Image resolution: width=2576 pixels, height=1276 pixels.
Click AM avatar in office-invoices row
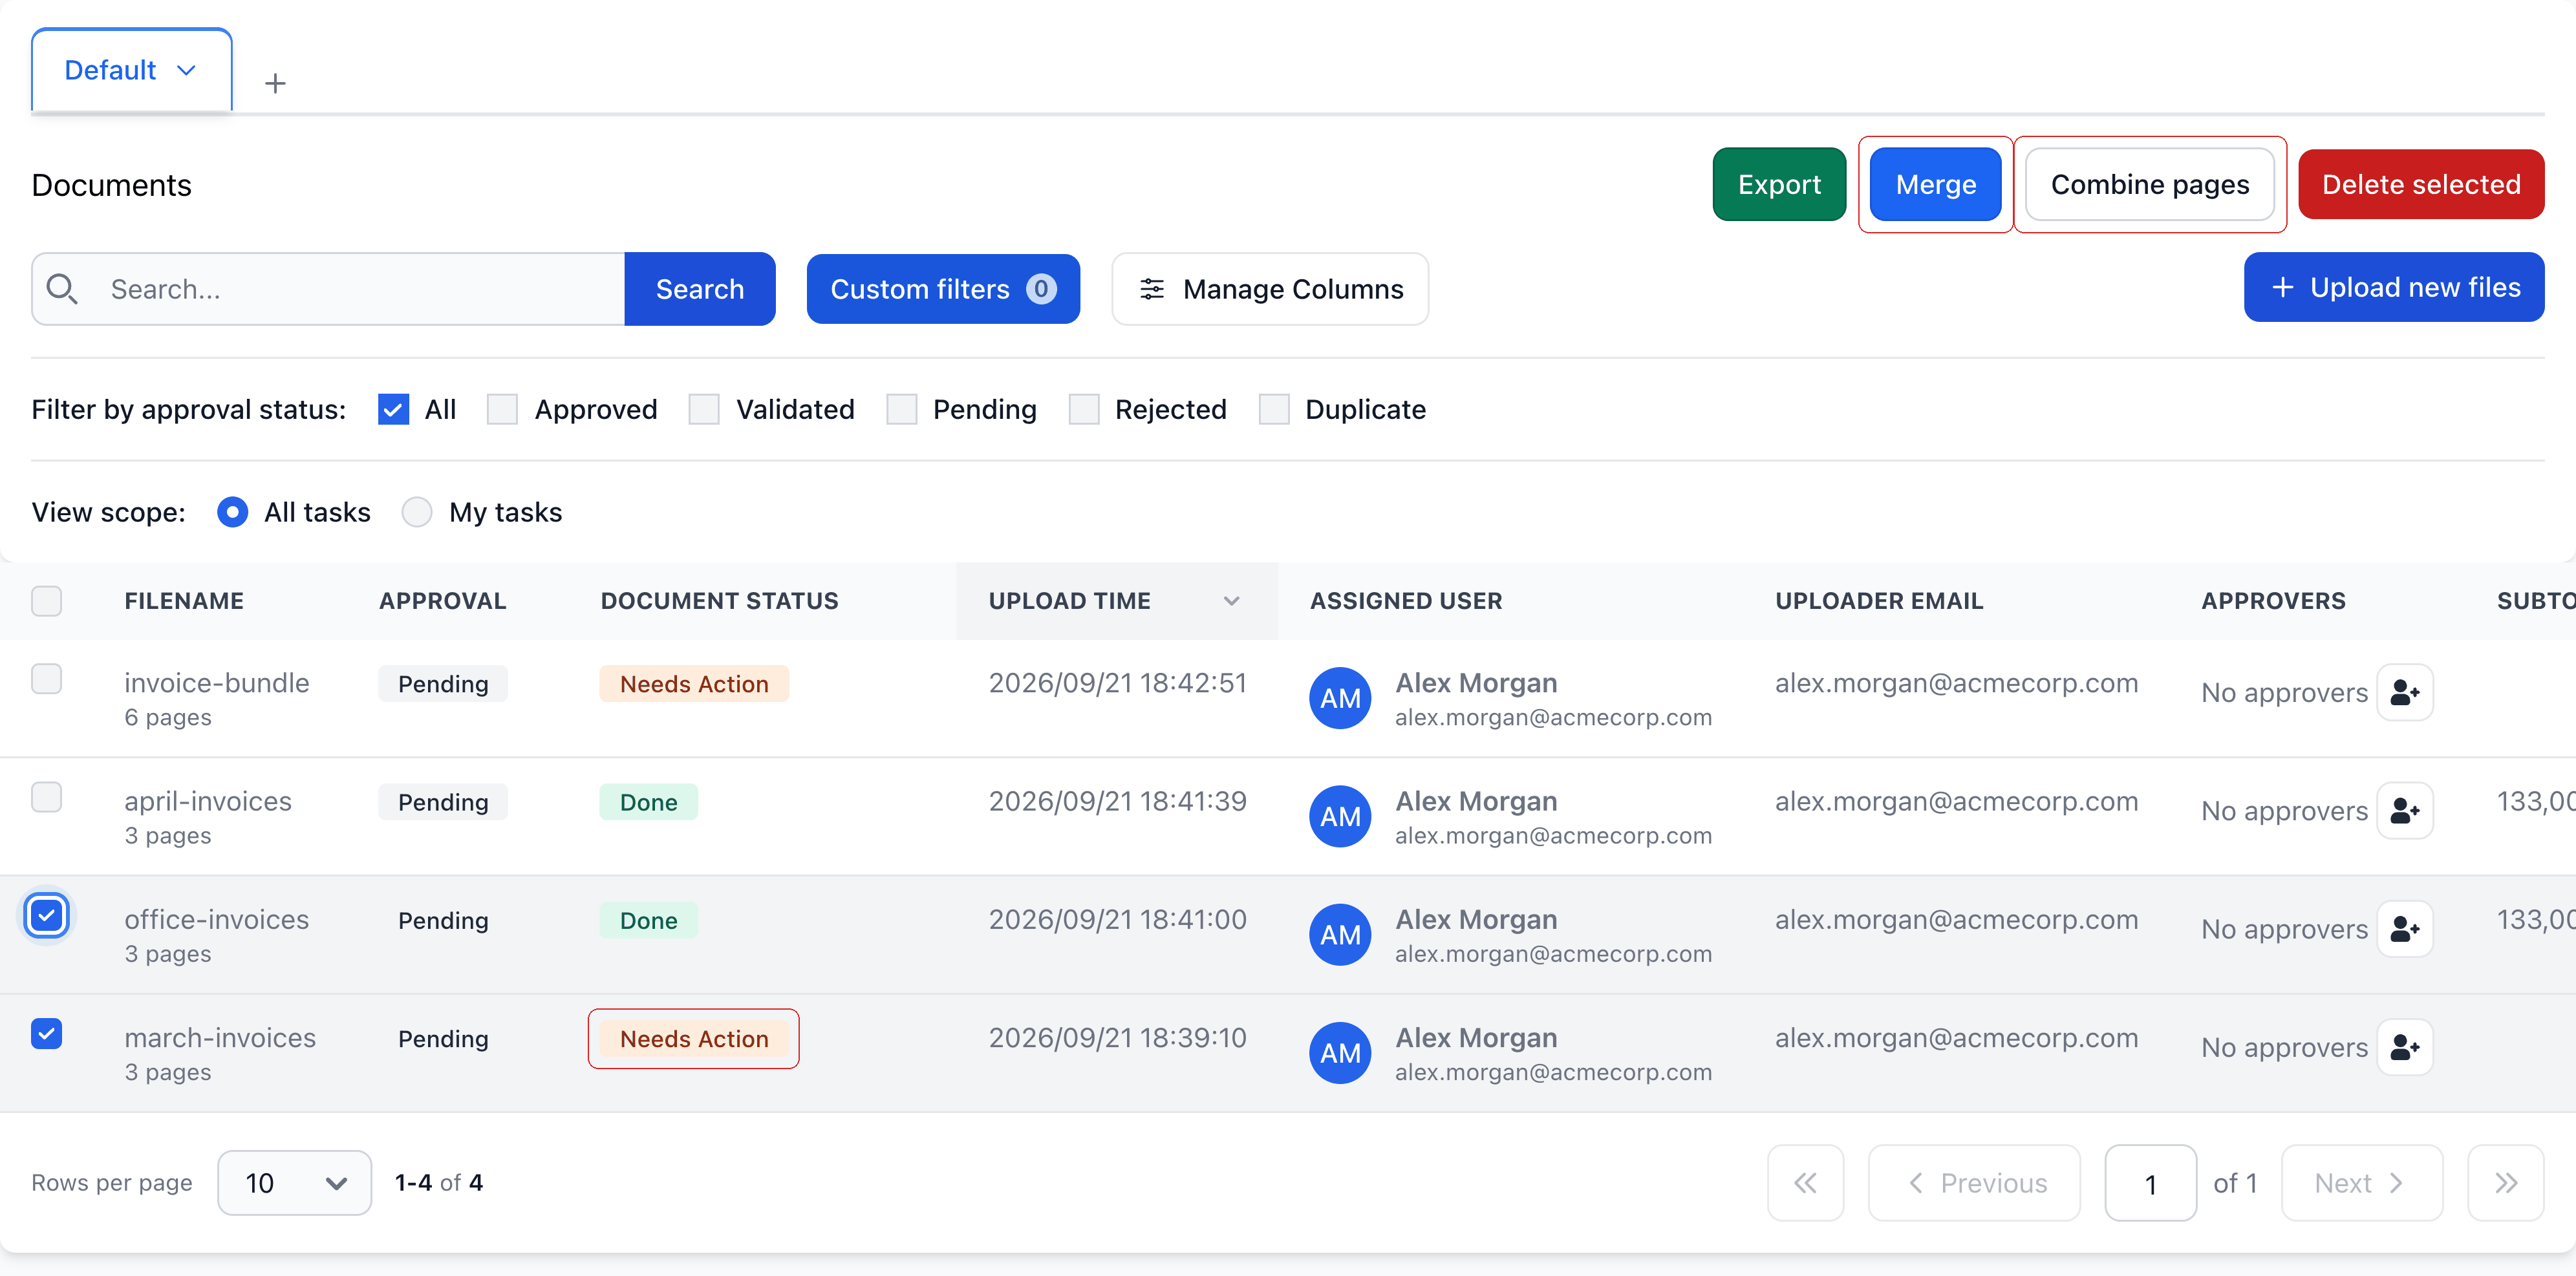pyautogui.click(x=1340, y=934)
